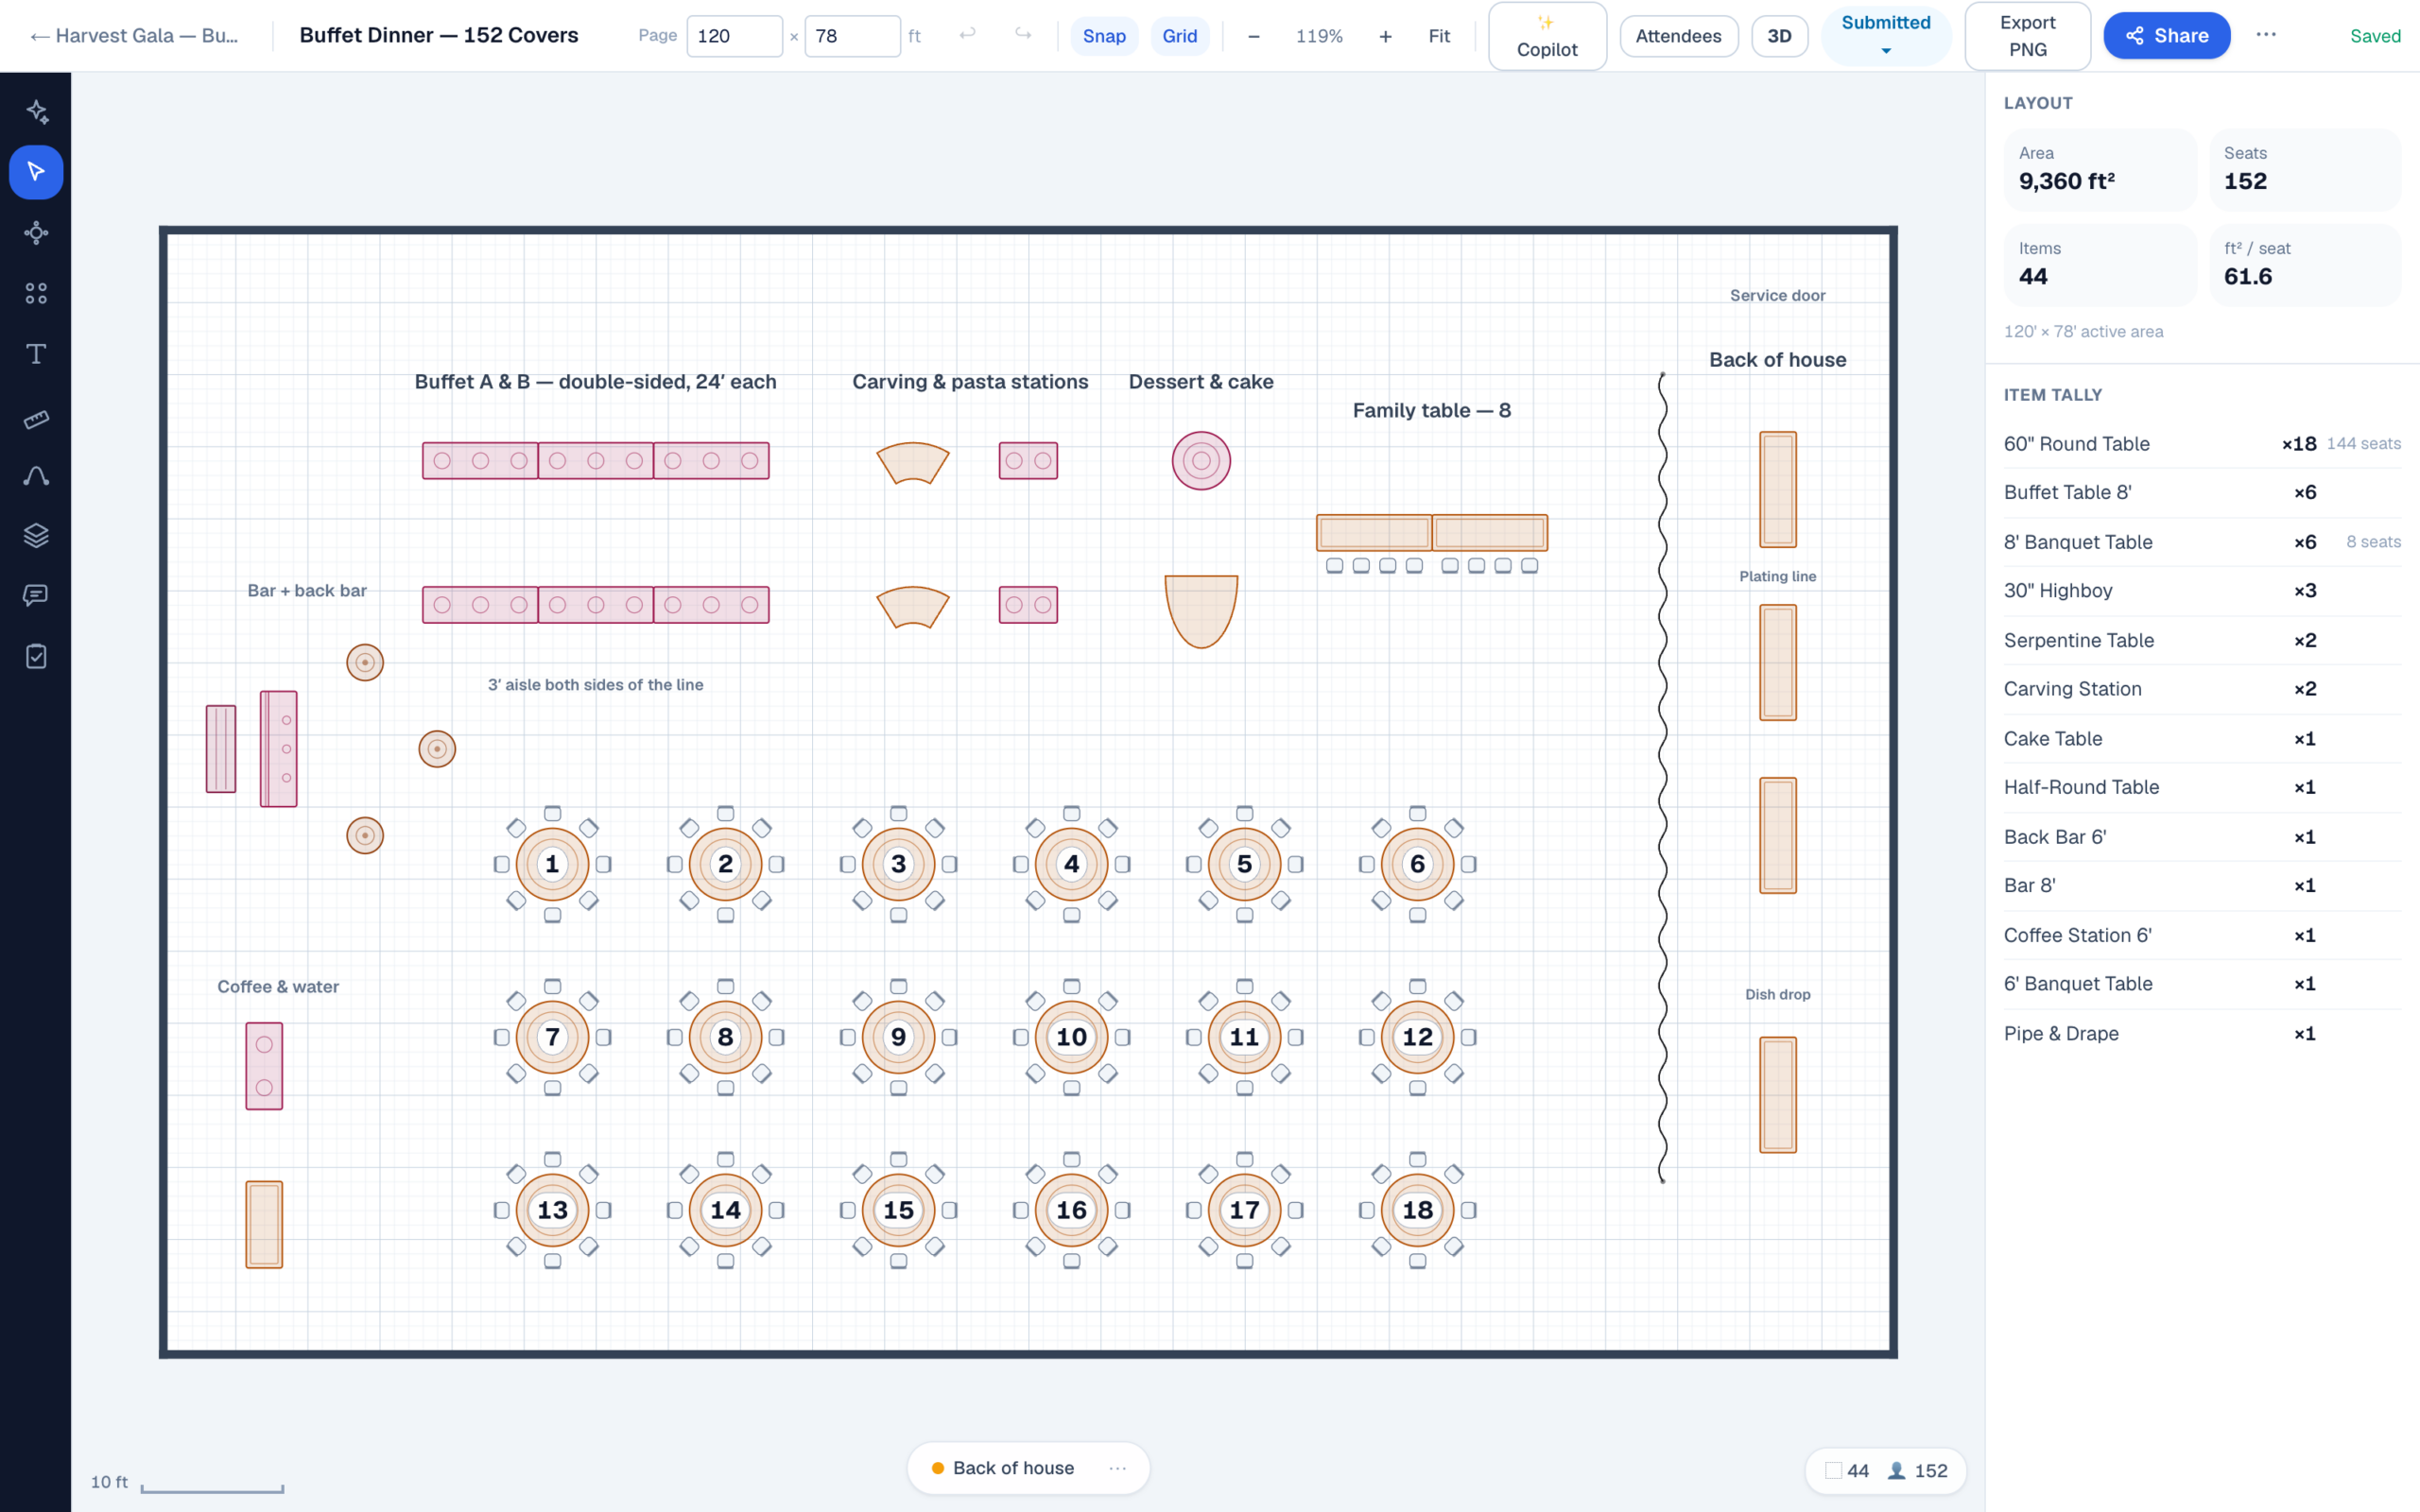Edit the page height field 78
The height and width of the screenshot is (1512, 2420).
pos(852,36)
